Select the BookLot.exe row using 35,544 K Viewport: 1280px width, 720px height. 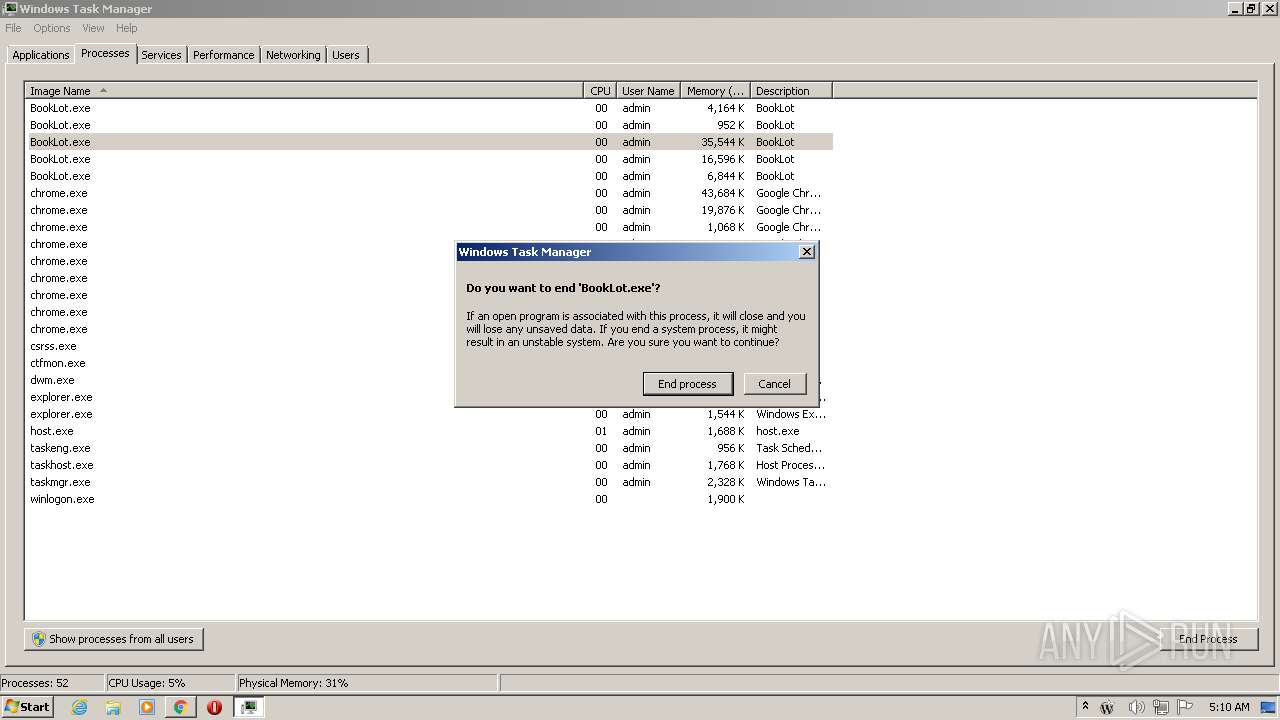click(x=429, y=142)
